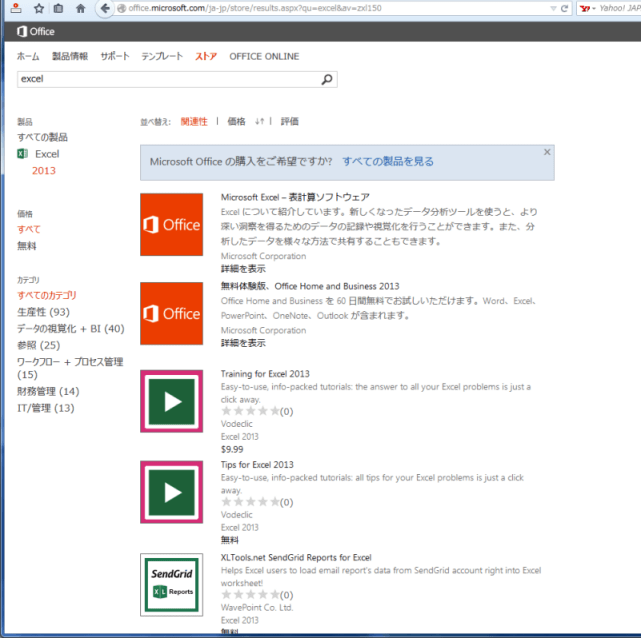641x638 pixels.
Task: Click the bookmark star icon
Action: tap(39, 8)
